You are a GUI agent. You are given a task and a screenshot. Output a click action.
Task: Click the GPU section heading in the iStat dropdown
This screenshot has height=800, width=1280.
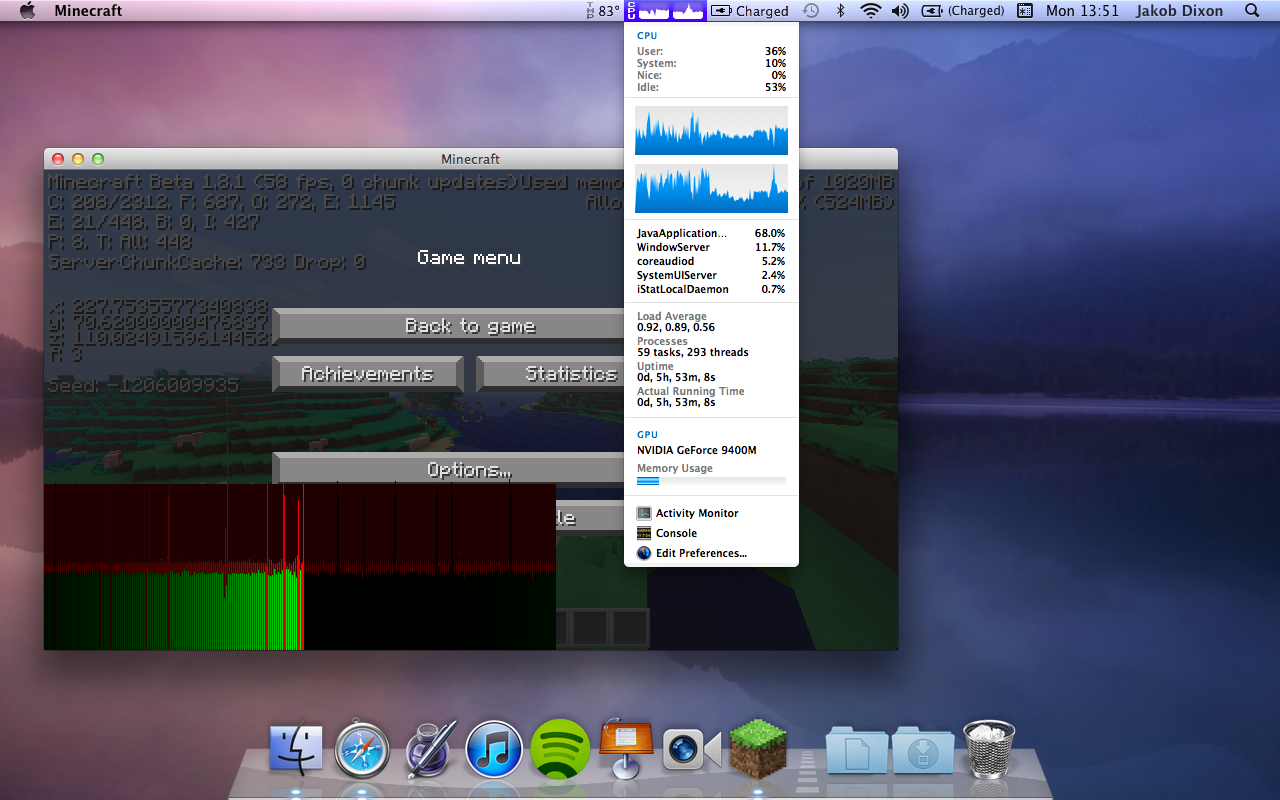tap(647, 435)
